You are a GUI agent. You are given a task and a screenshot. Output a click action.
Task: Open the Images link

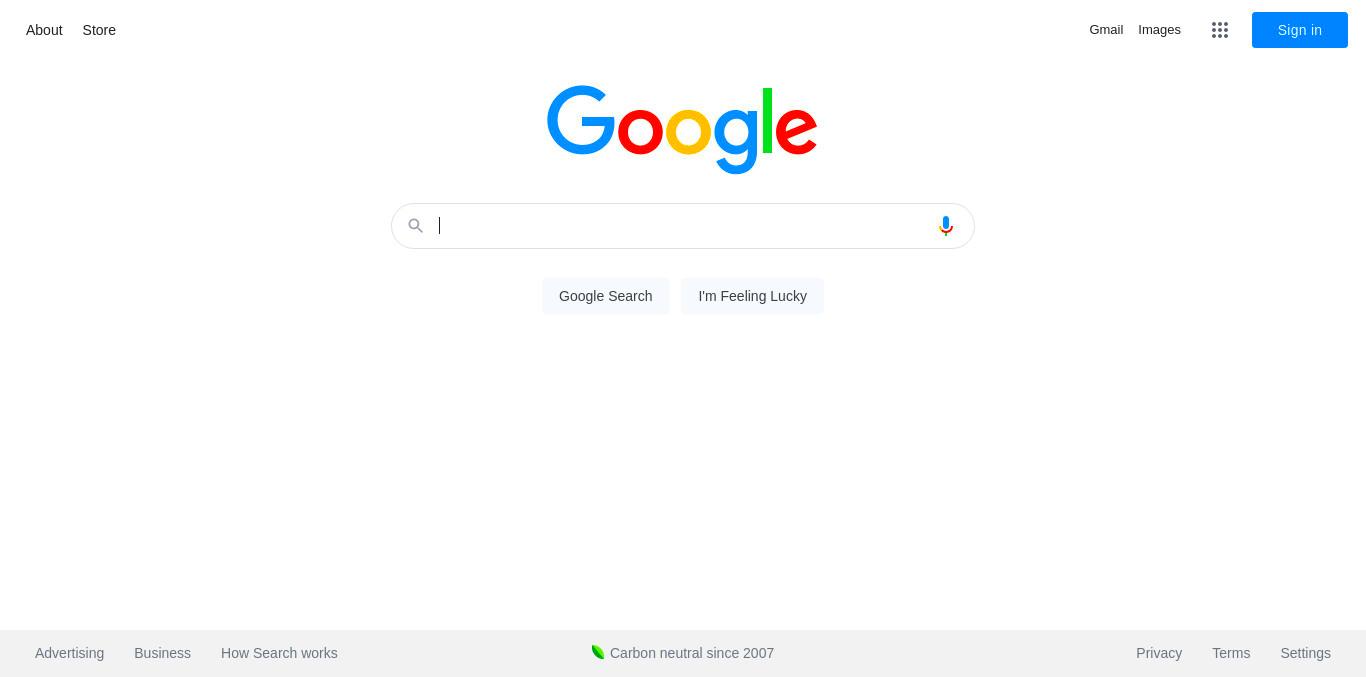tap(1159, 30)
